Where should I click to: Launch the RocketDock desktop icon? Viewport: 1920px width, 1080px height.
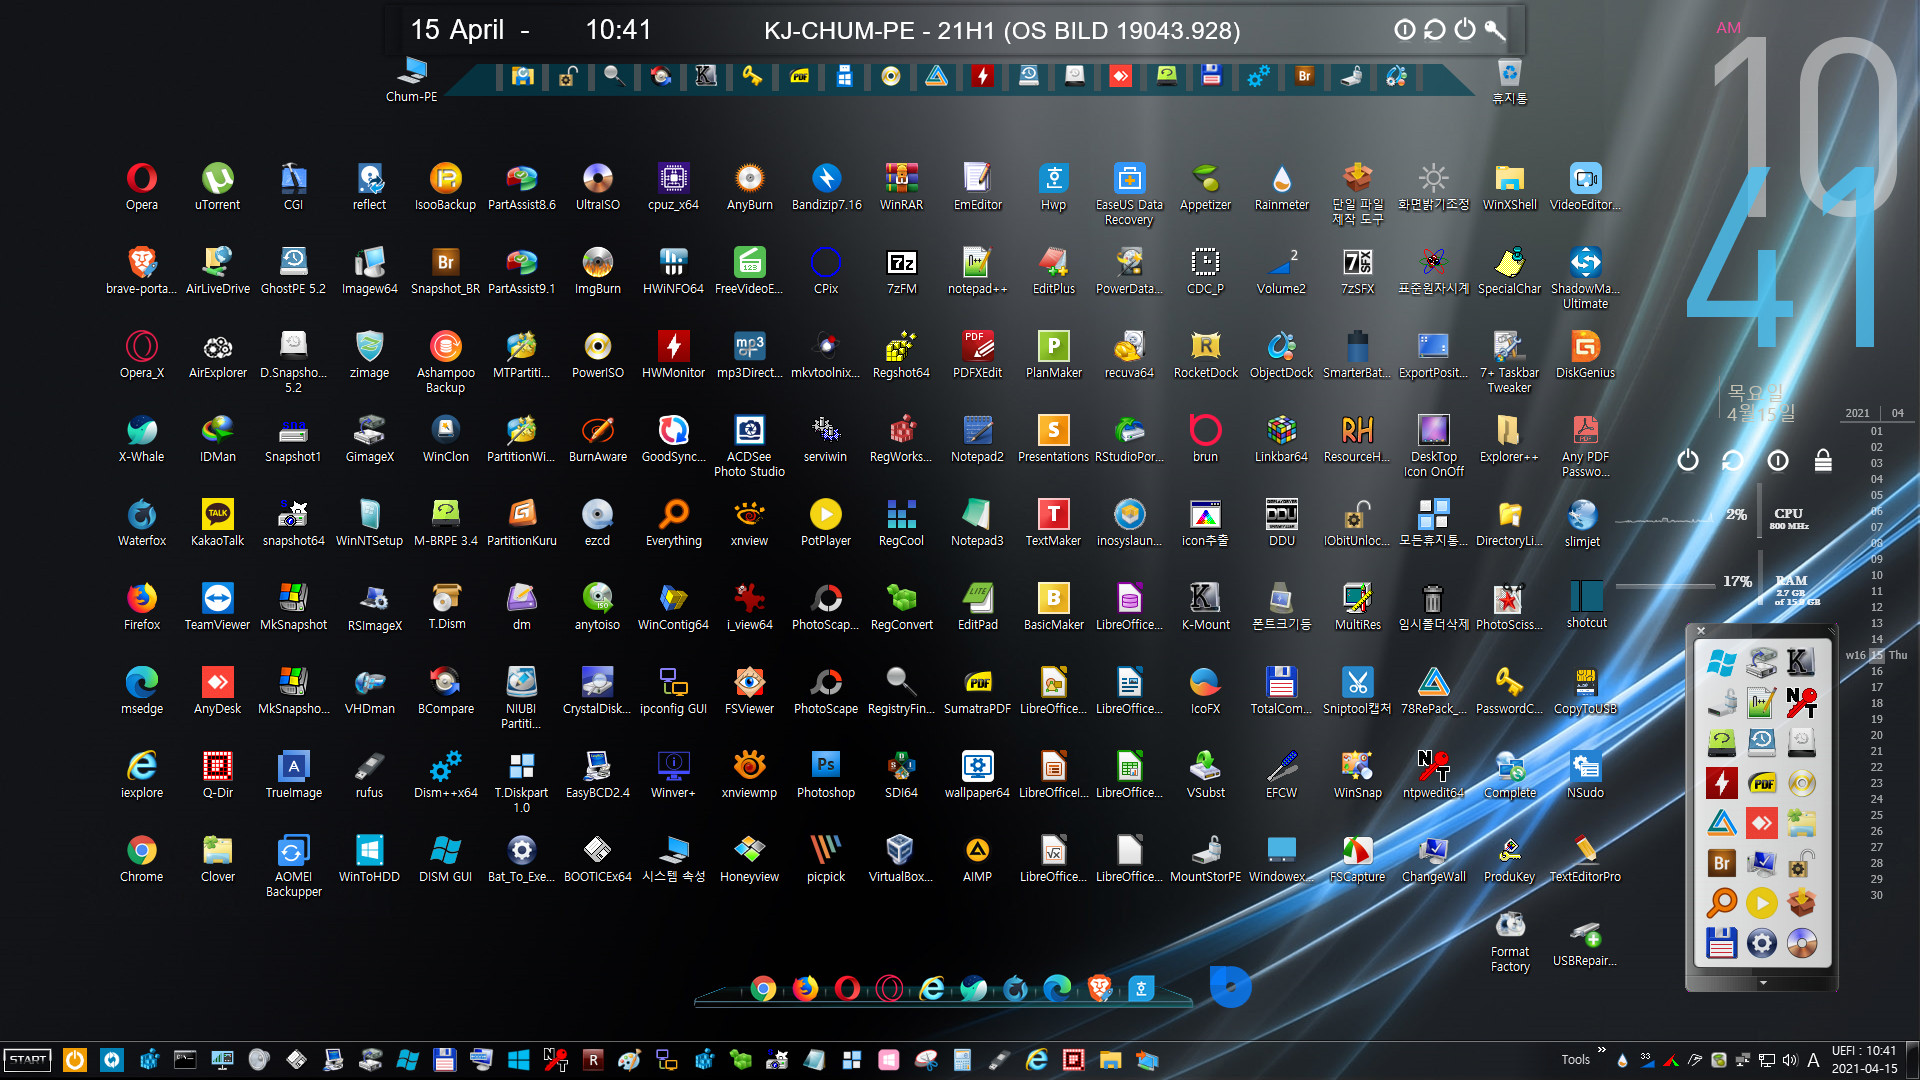point(1205,355)
